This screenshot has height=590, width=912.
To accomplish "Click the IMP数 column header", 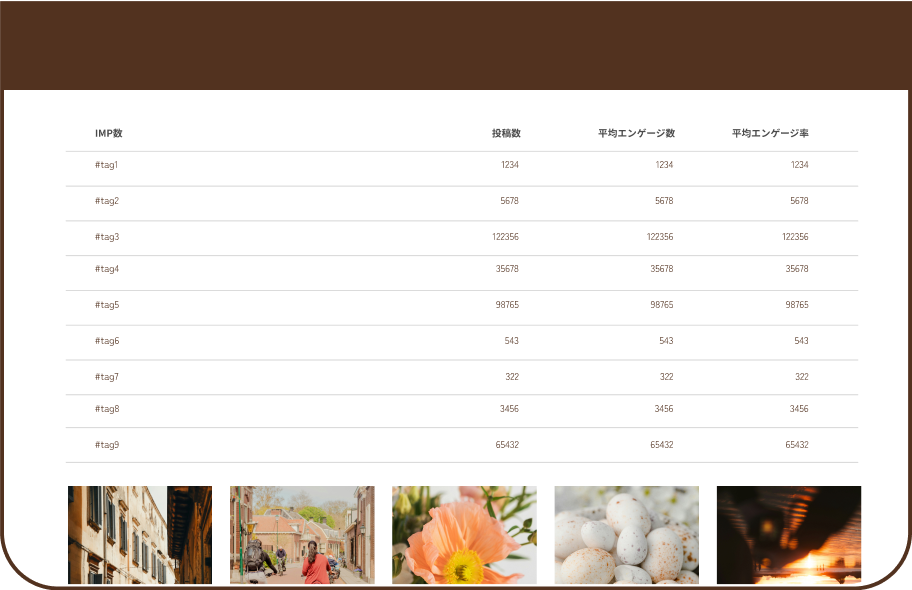I will pyautogui.click(x=109, y=133).
